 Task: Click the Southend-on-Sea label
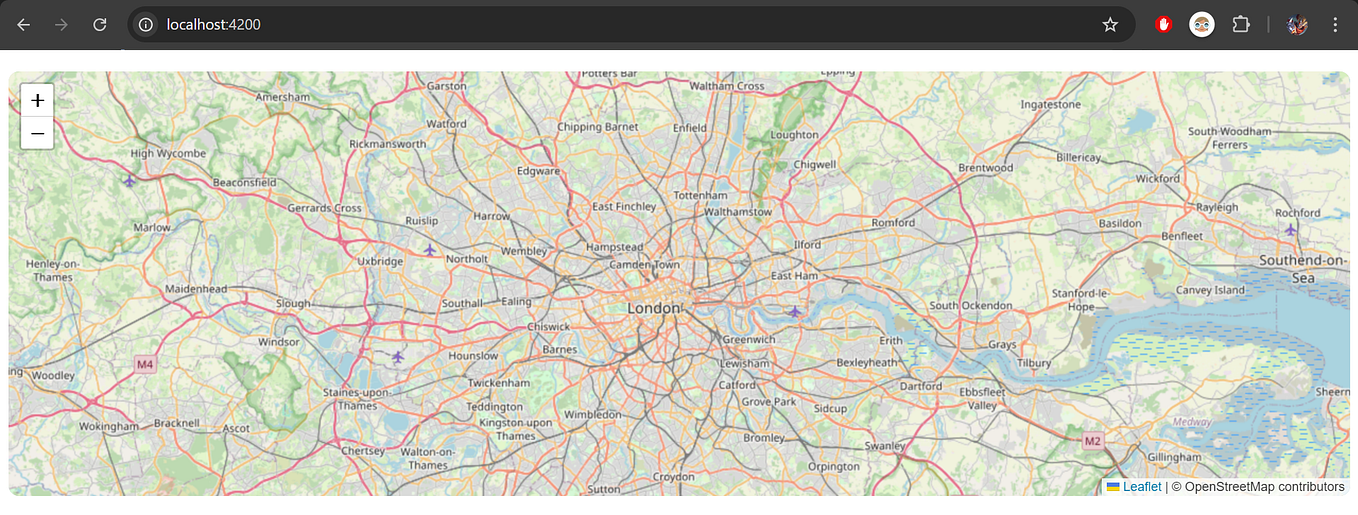pyautogui.click(x=1303, y=268)
